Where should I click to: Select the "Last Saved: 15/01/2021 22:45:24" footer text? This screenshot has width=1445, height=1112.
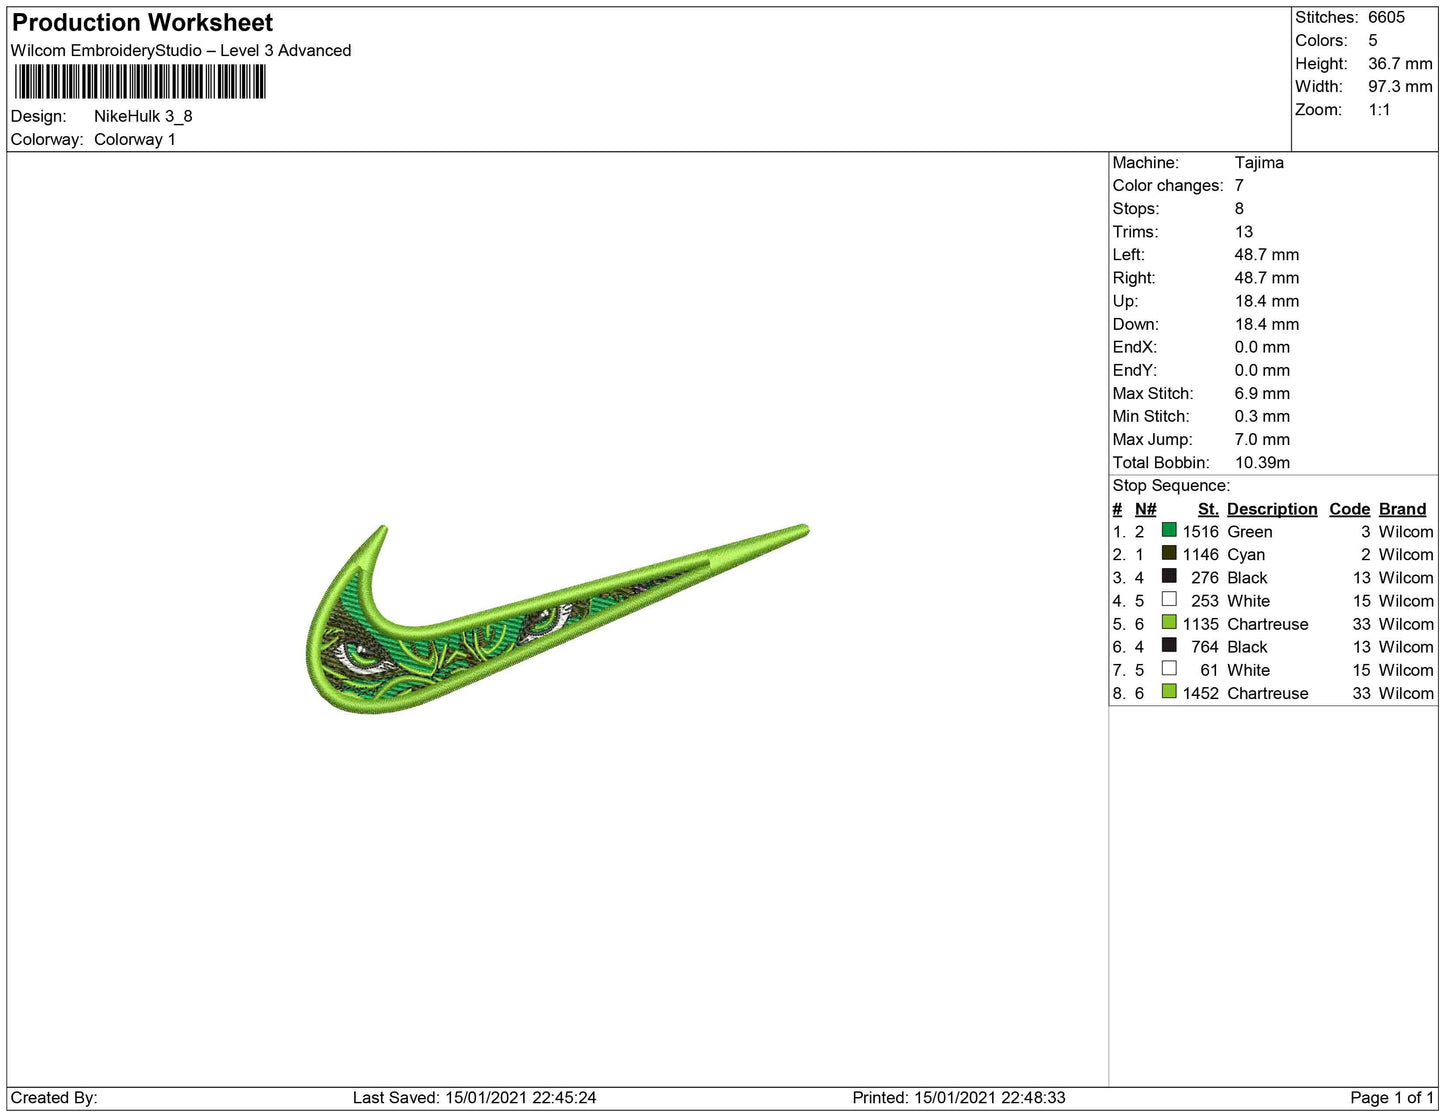click(474, 1097)
